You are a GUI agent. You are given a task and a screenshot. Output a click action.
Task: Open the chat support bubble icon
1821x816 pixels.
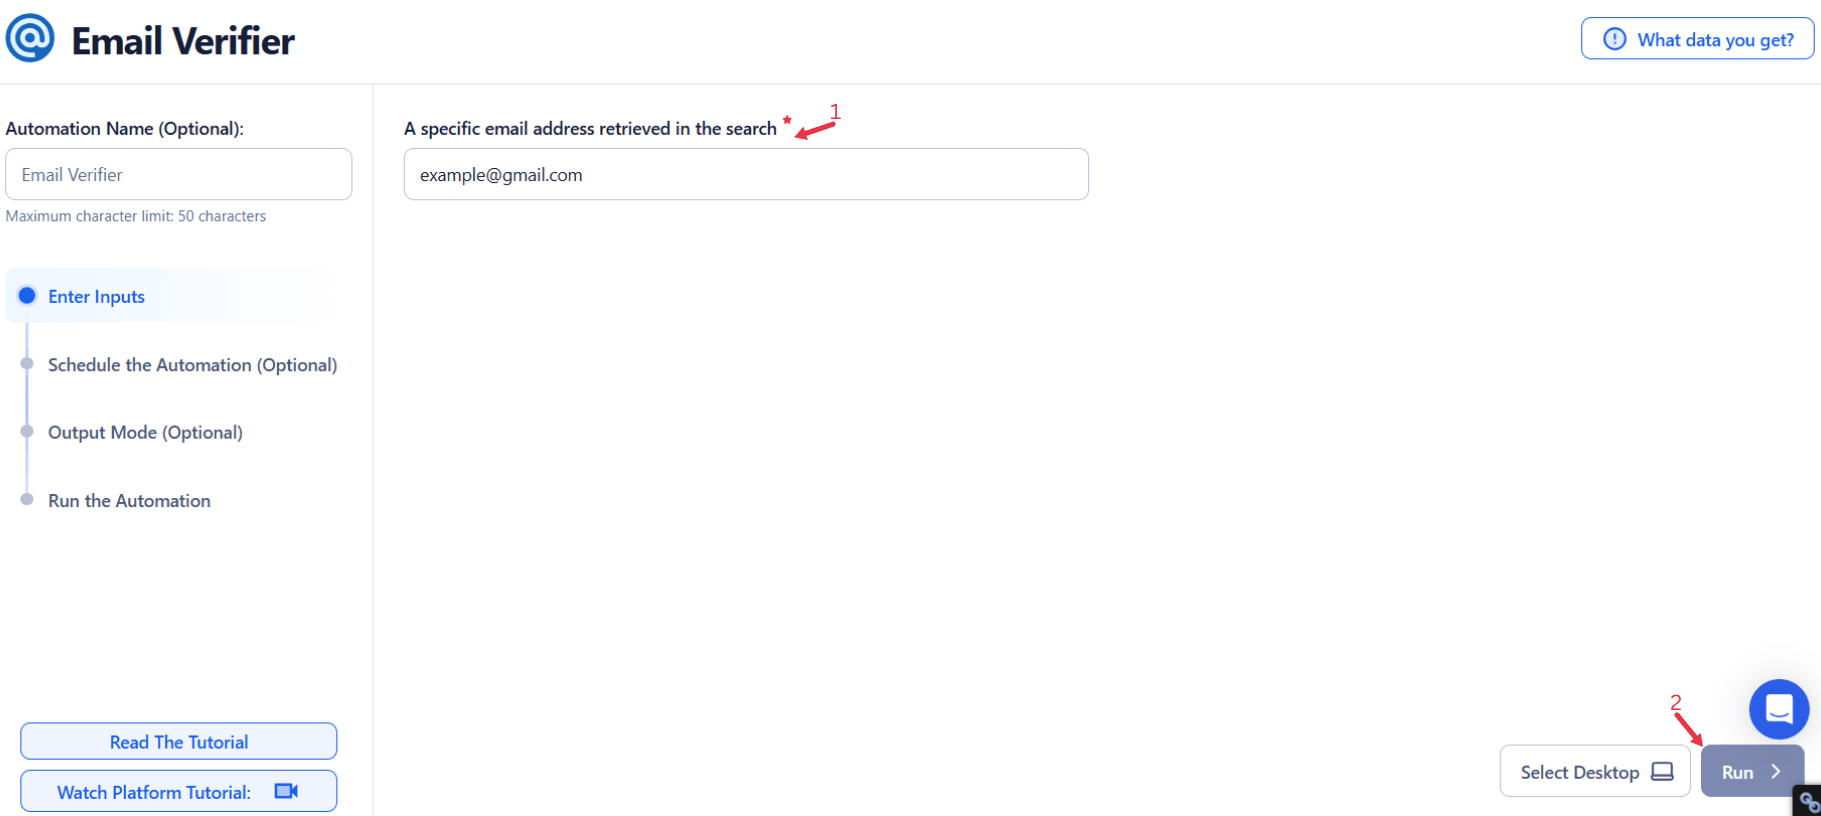pos(1778,709)
